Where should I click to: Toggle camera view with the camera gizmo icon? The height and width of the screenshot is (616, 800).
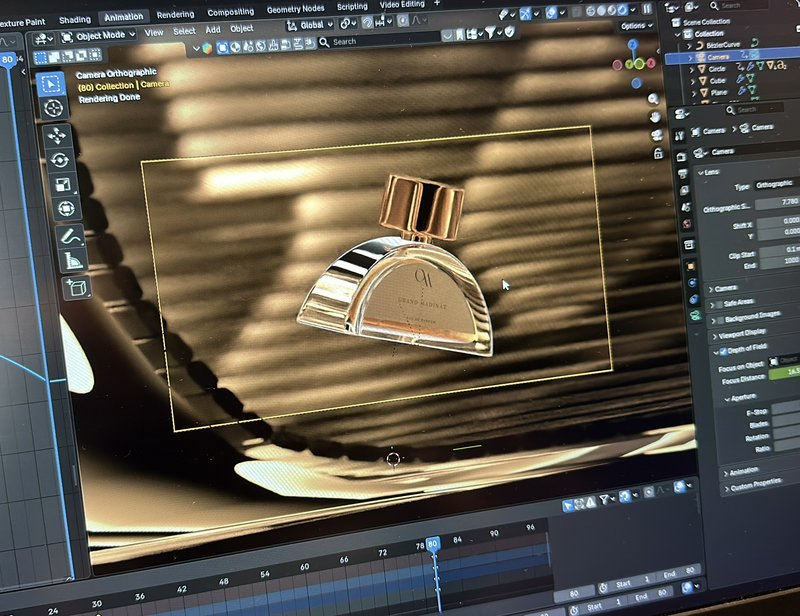657,135
